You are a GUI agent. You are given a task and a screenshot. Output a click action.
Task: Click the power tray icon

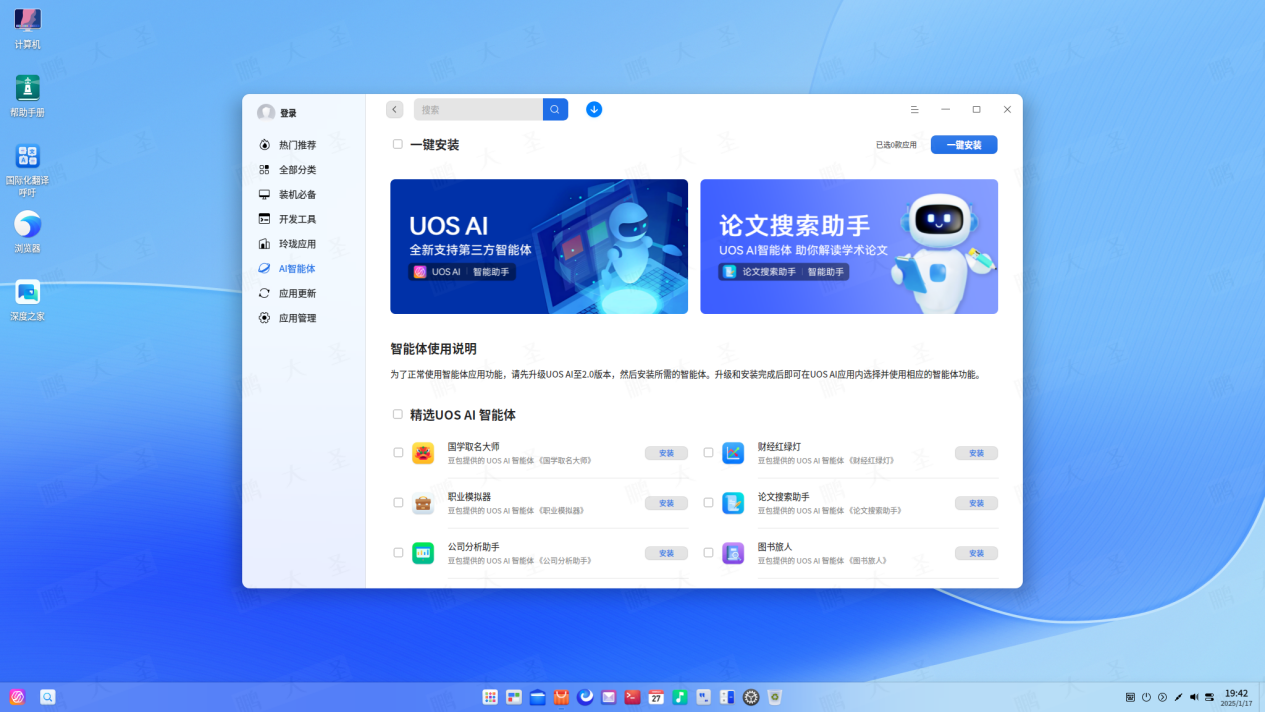pyautogui.click(x=1146, y=697)
